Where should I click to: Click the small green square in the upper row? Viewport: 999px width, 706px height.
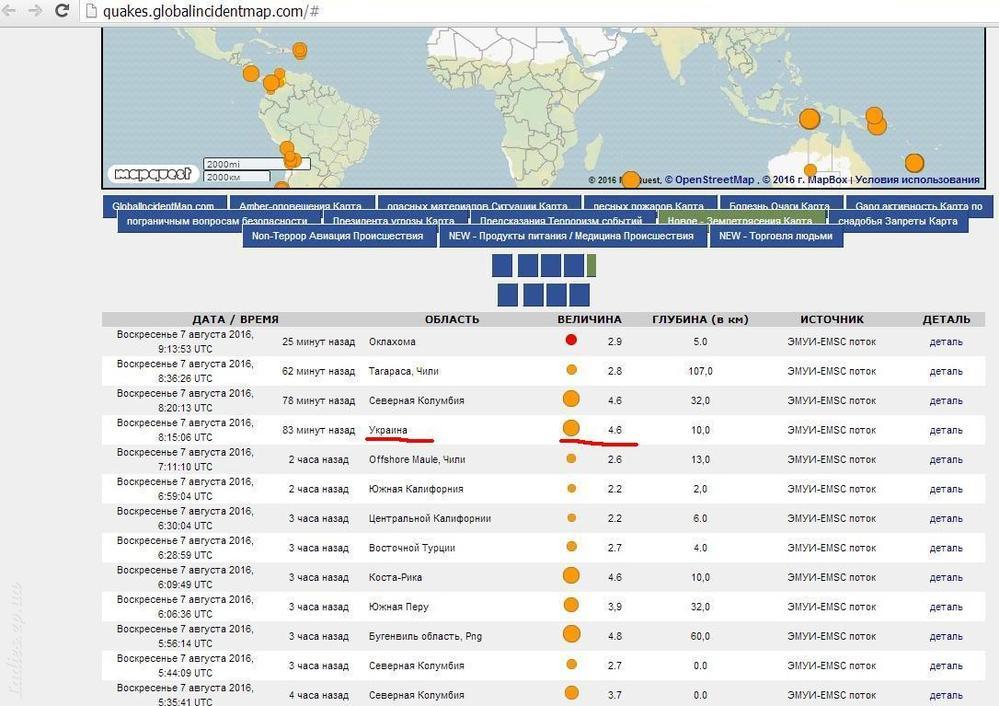tap(591, 265)
